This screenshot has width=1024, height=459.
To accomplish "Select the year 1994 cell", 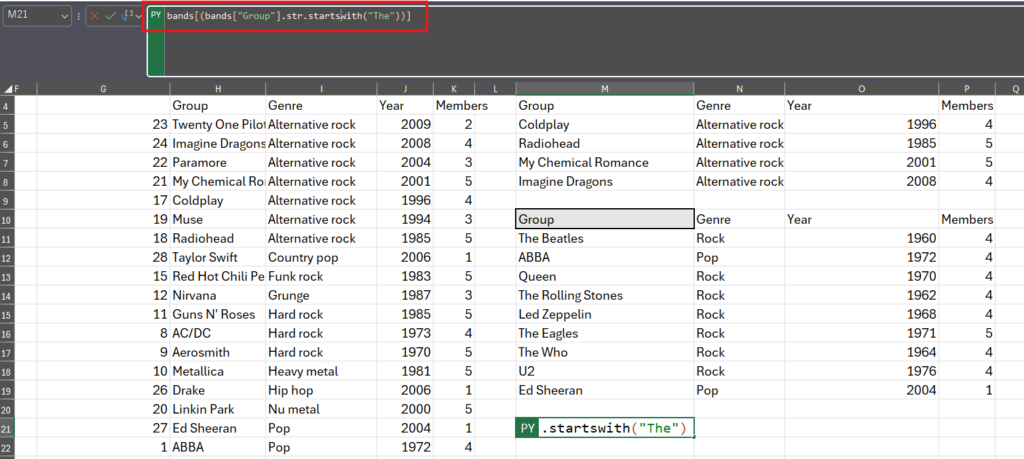I will [405, 219].
